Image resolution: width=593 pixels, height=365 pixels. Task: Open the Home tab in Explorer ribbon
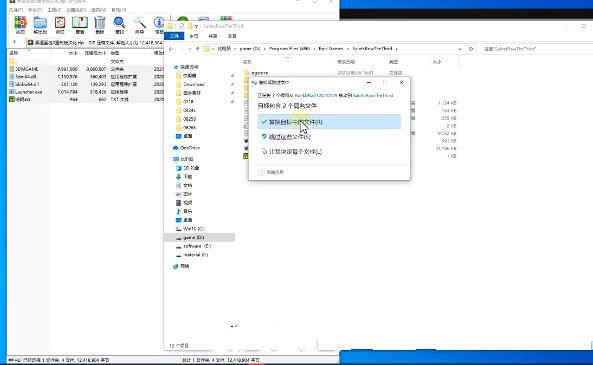(194, 36)
